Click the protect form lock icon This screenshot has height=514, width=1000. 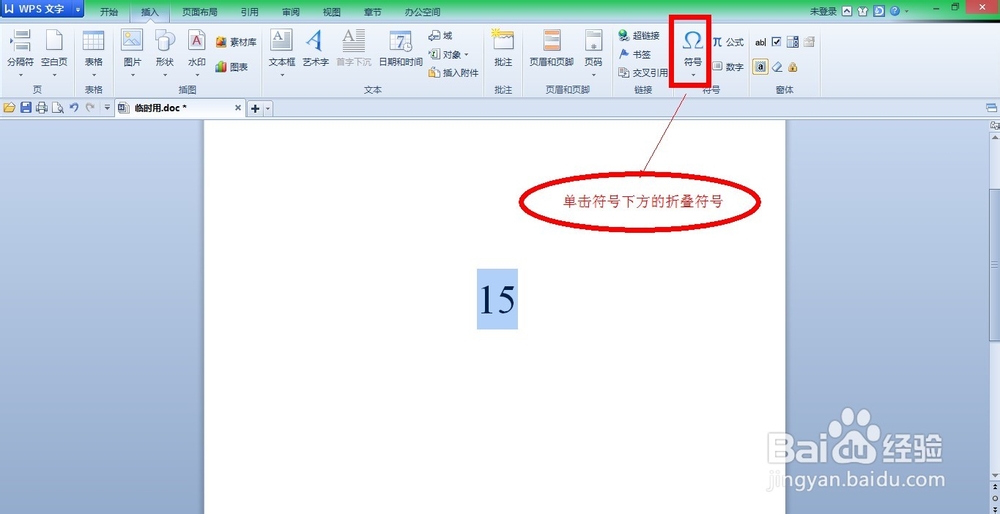tap(793, 66)
